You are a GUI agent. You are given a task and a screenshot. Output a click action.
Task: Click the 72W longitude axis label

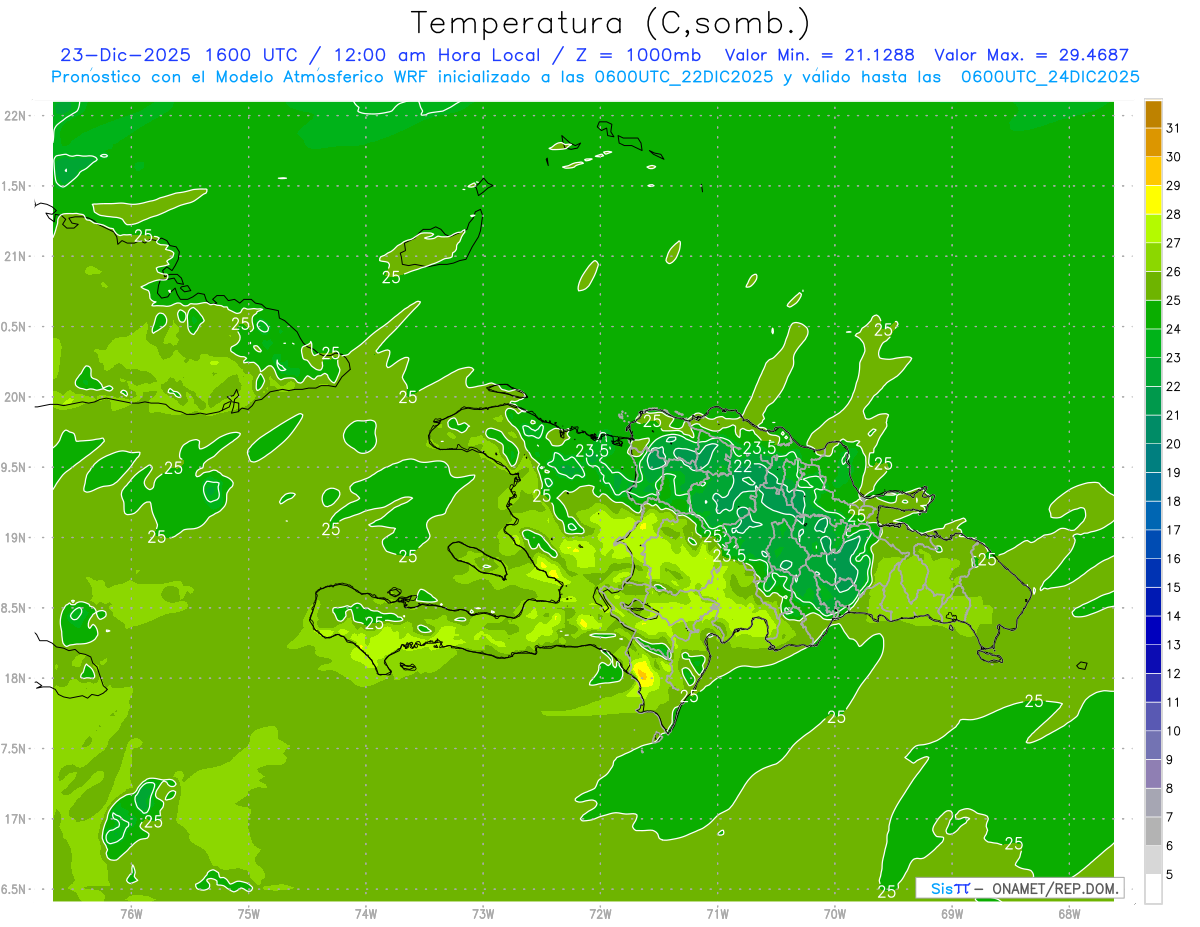coord(600,914)
